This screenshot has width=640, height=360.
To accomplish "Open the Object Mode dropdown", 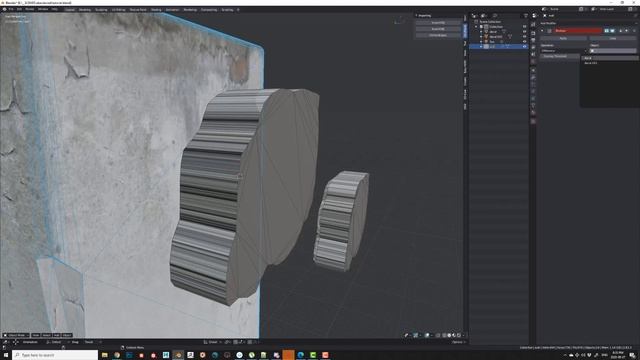I will [x=16, y=335].
